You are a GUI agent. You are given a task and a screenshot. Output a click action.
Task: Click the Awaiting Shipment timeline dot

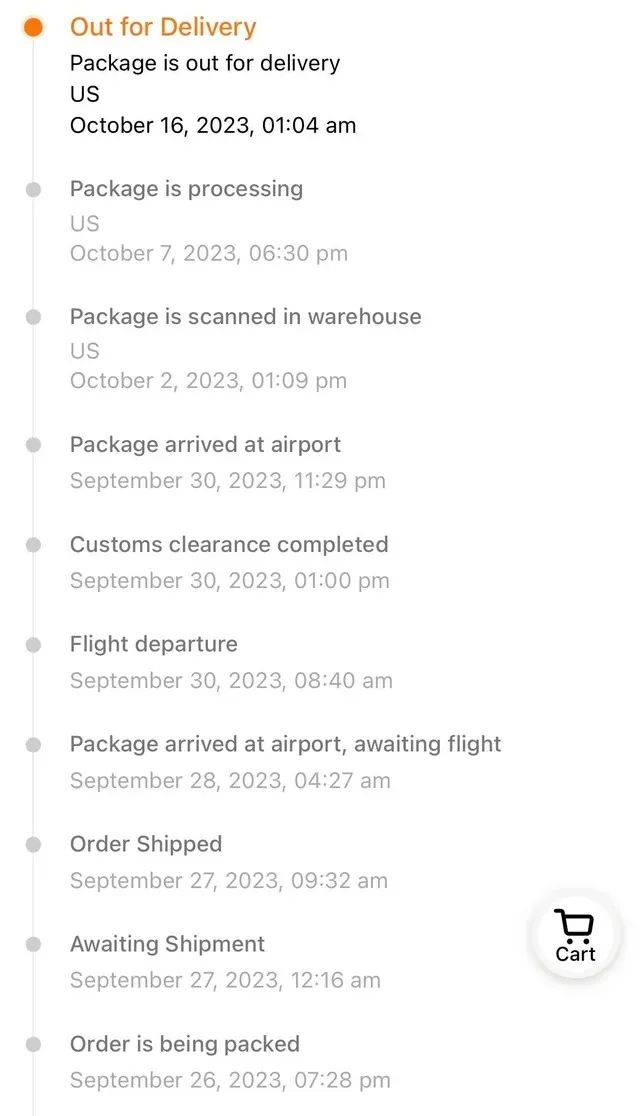pos(34,945)
